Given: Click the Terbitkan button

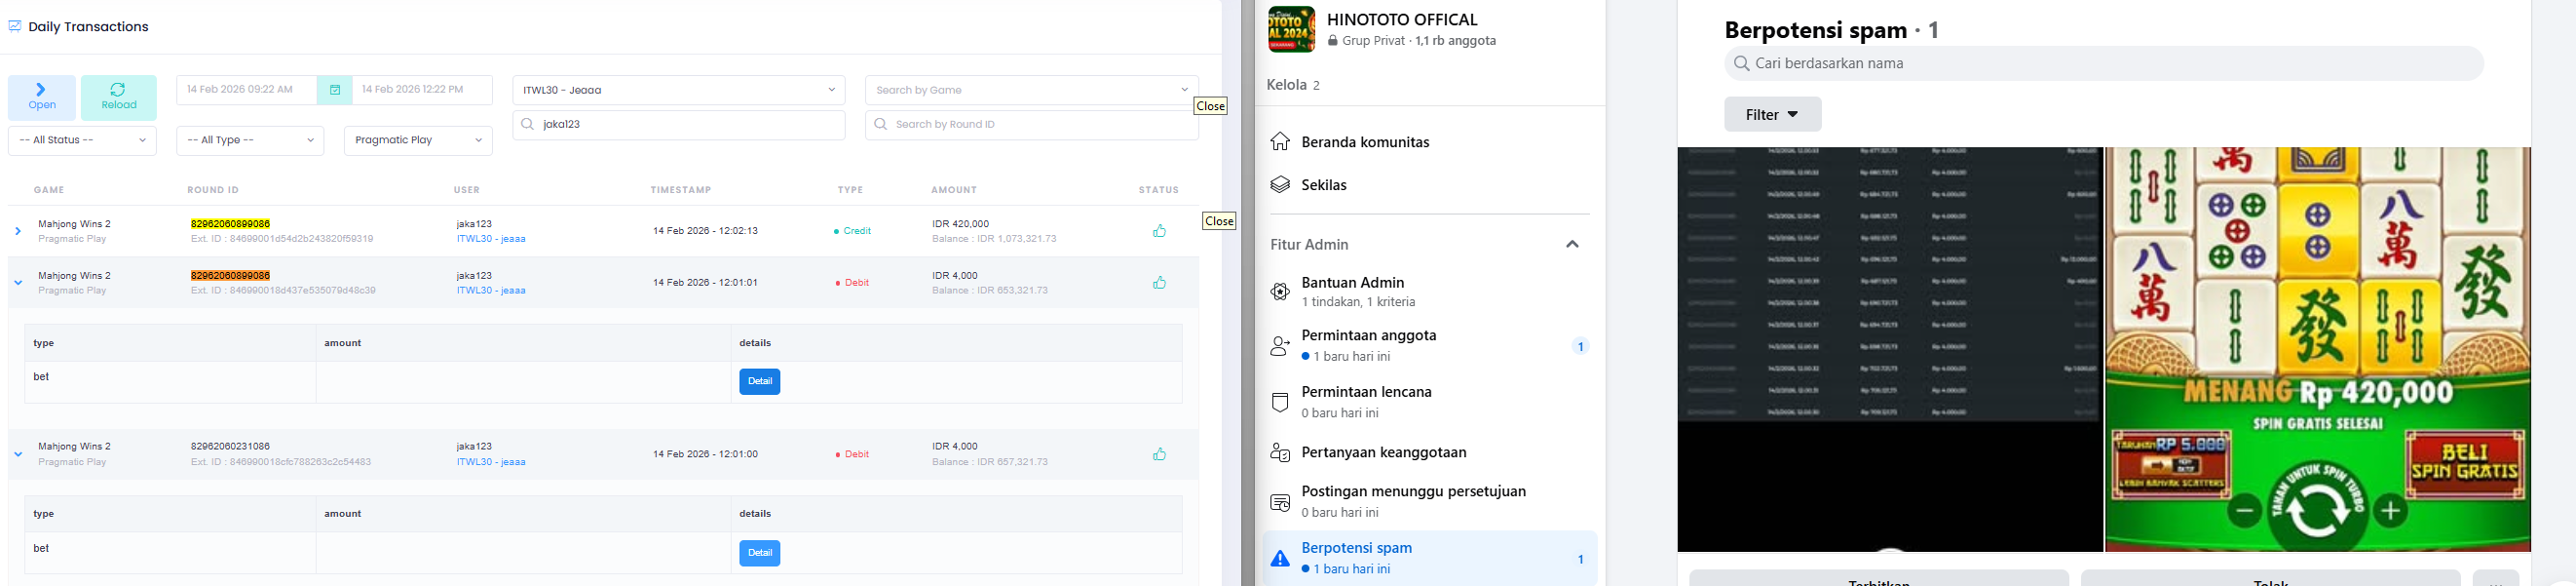Looking at the screenshot, I should tap(1879, 579).
